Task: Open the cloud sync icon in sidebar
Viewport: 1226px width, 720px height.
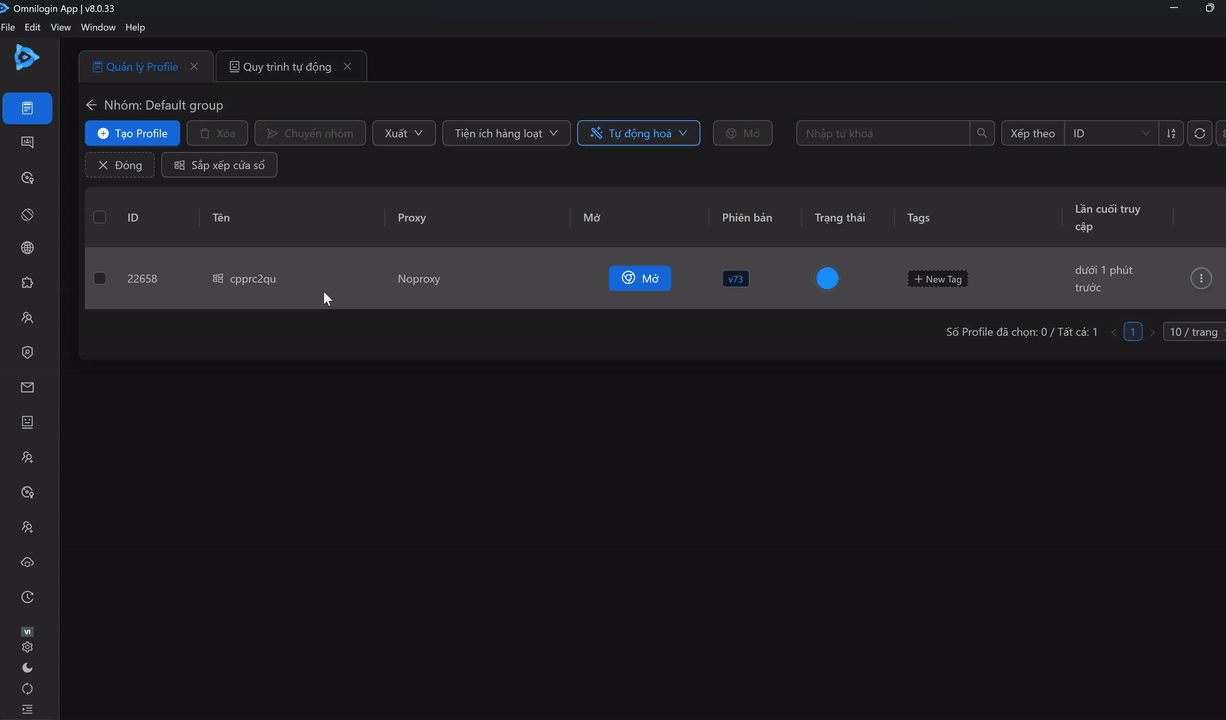Action: click(26, 562)
